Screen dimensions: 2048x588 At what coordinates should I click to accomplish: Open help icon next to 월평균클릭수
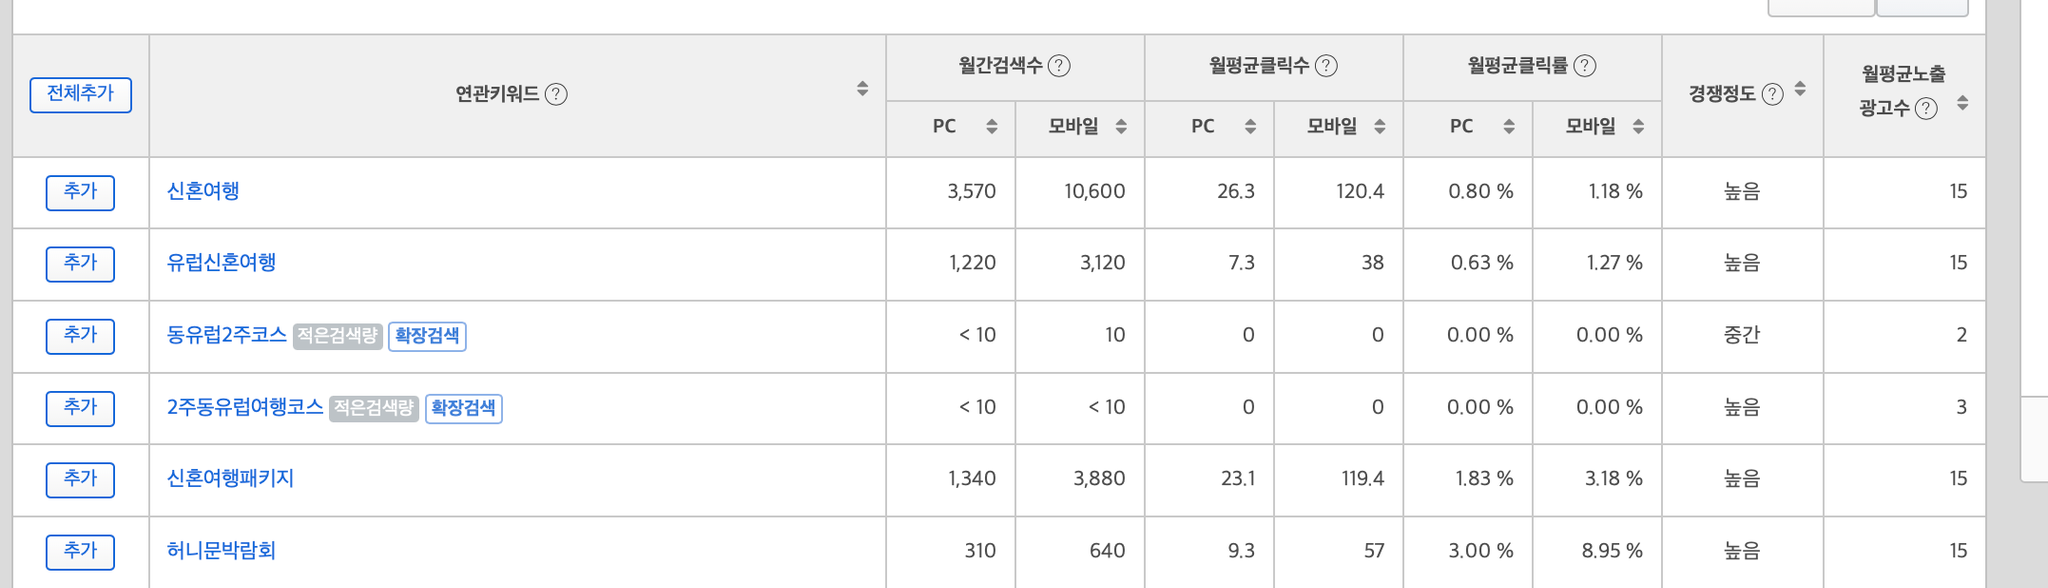point(1326,66)
